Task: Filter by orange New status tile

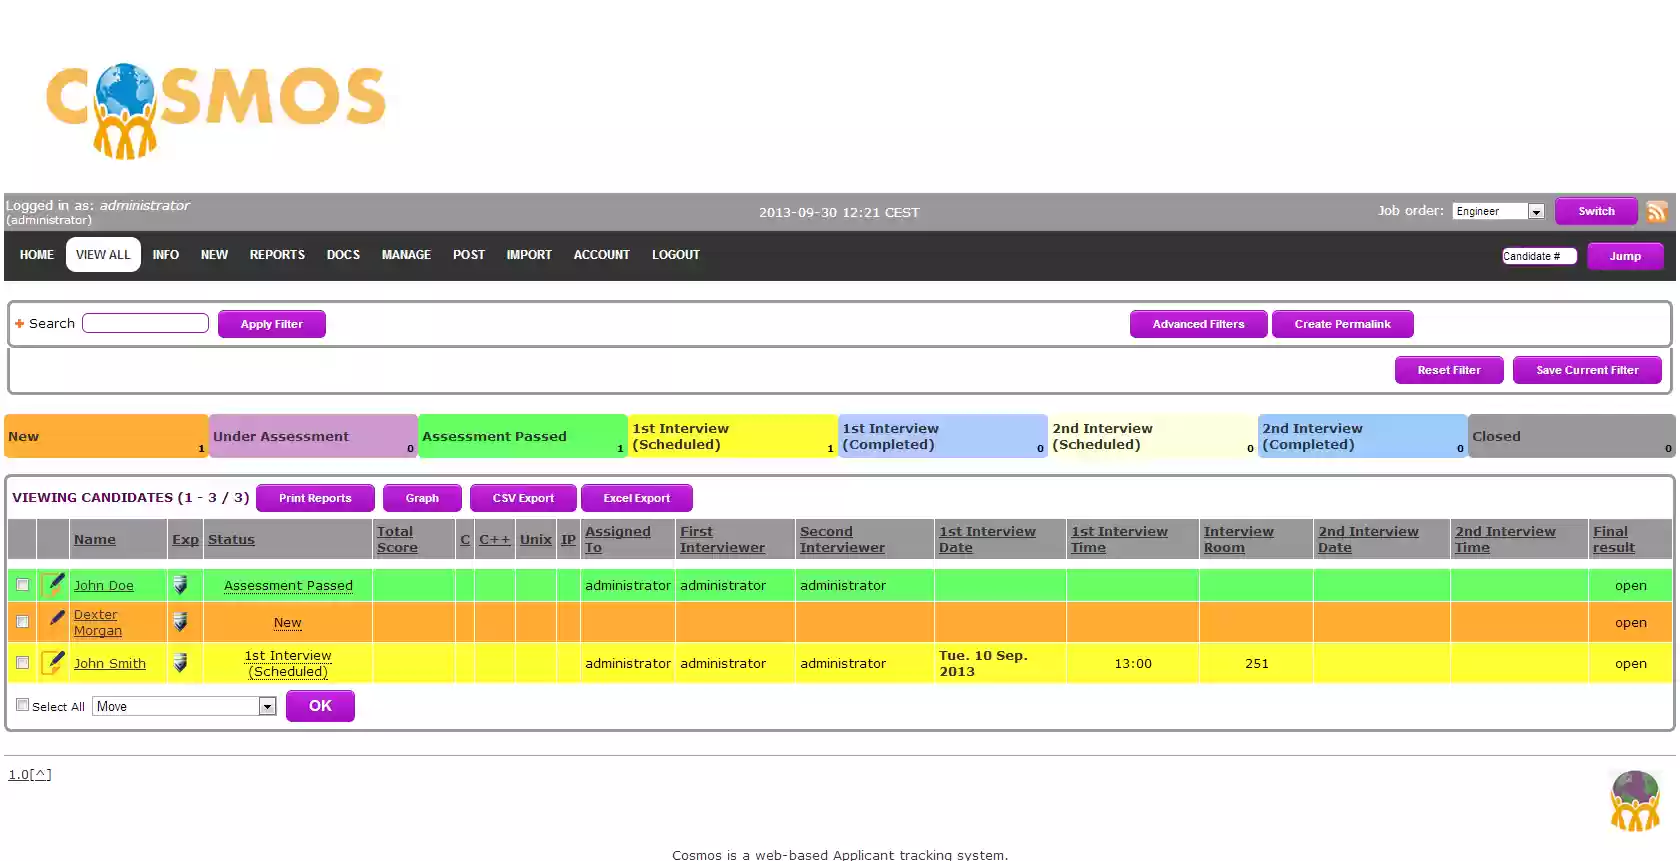Action: click(x=106, y=436)
